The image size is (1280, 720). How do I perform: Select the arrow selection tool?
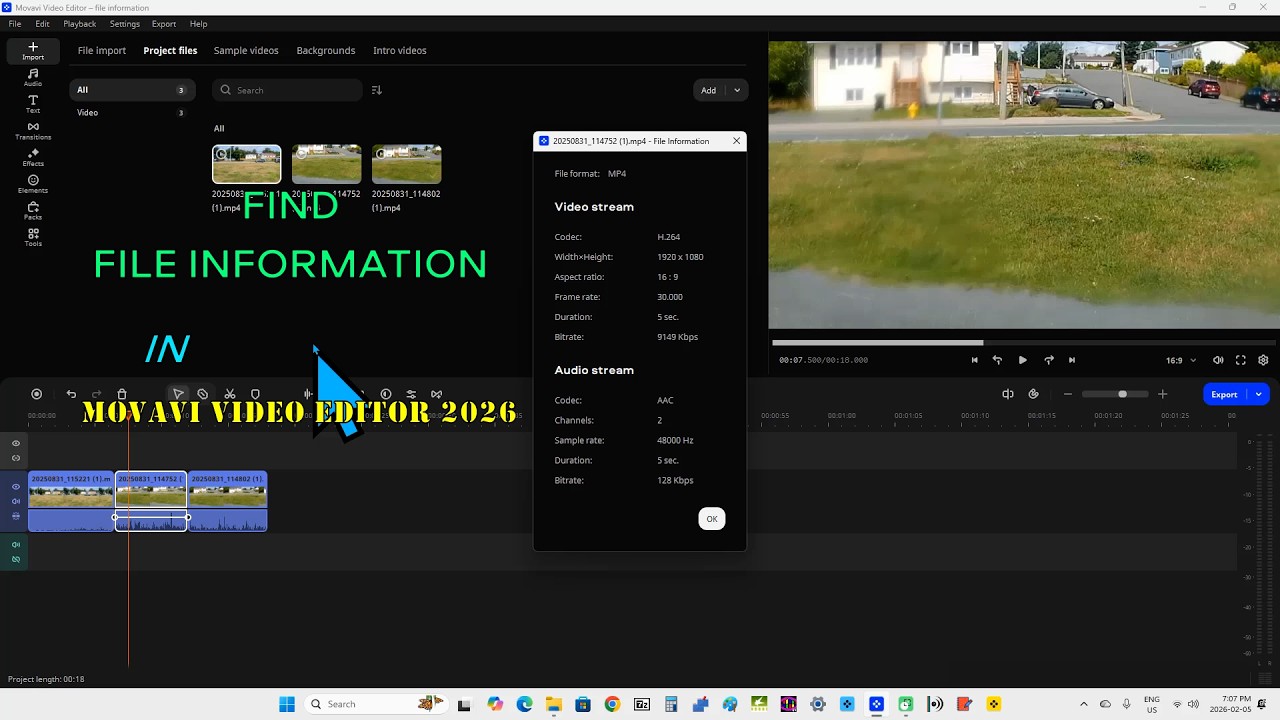coord(178,394)
